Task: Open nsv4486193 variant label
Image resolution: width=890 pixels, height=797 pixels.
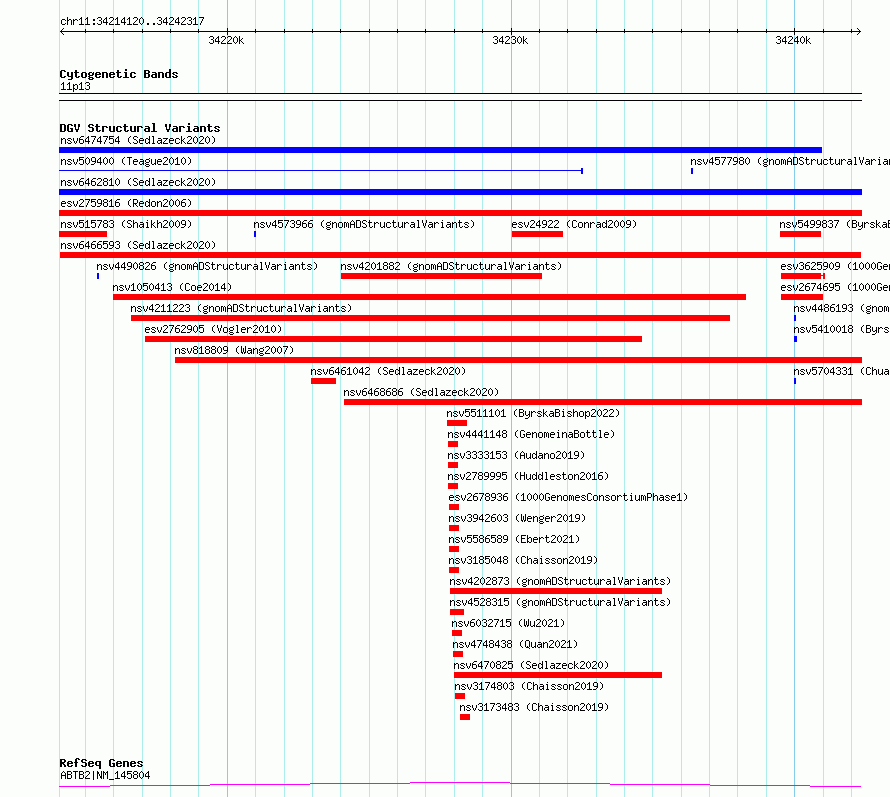Action: click(841, 308)
